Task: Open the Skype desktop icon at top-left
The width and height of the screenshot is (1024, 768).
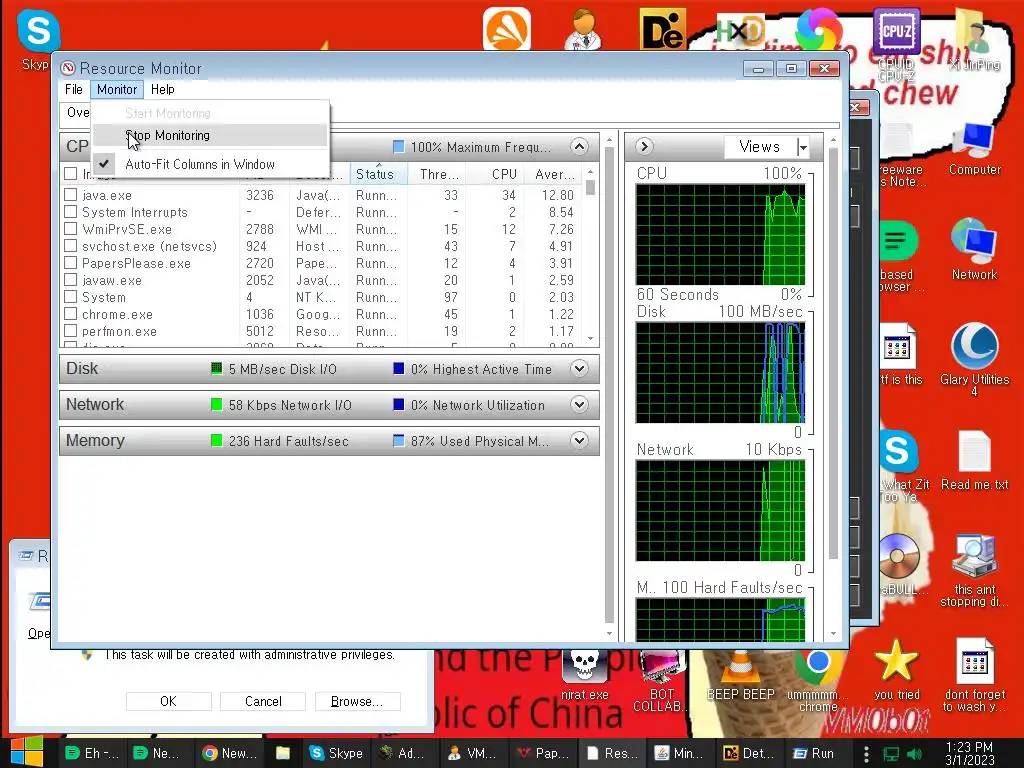Action: click(37, 39)
